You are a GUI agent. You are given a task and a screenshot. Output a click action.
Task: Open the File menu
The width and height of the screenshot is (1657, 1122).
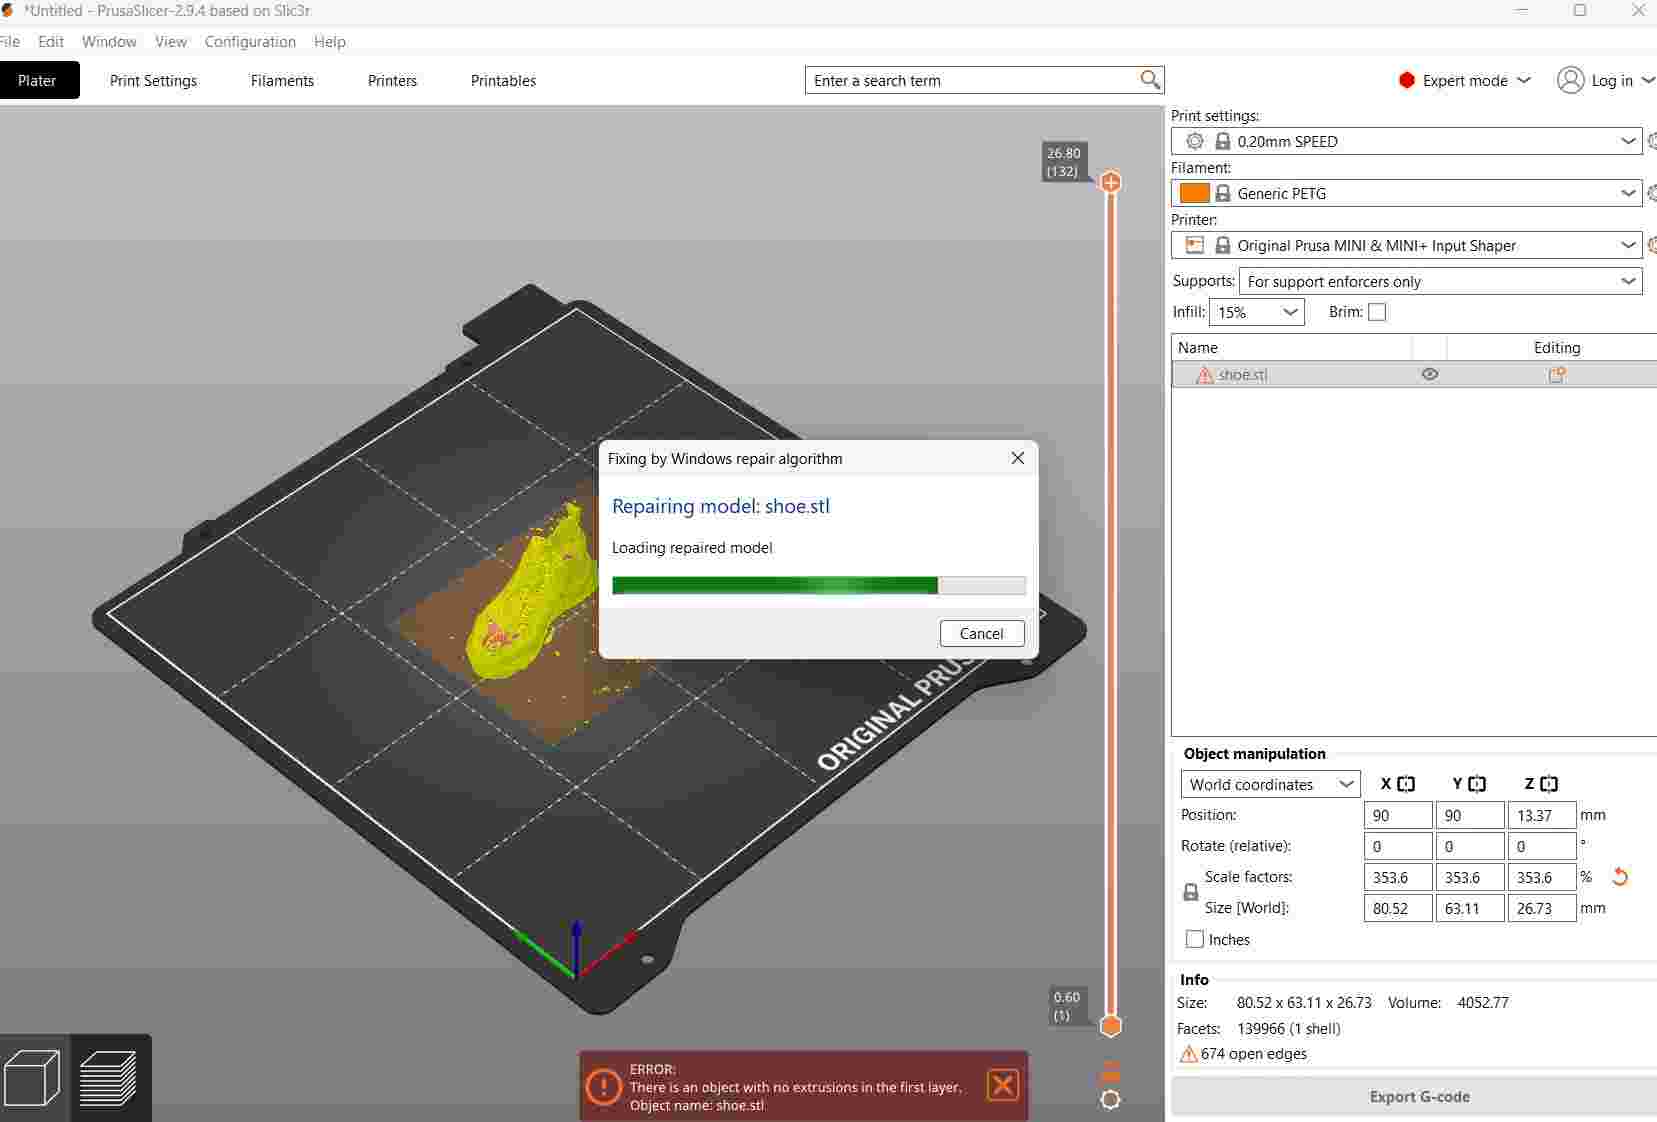click(11, 42)
